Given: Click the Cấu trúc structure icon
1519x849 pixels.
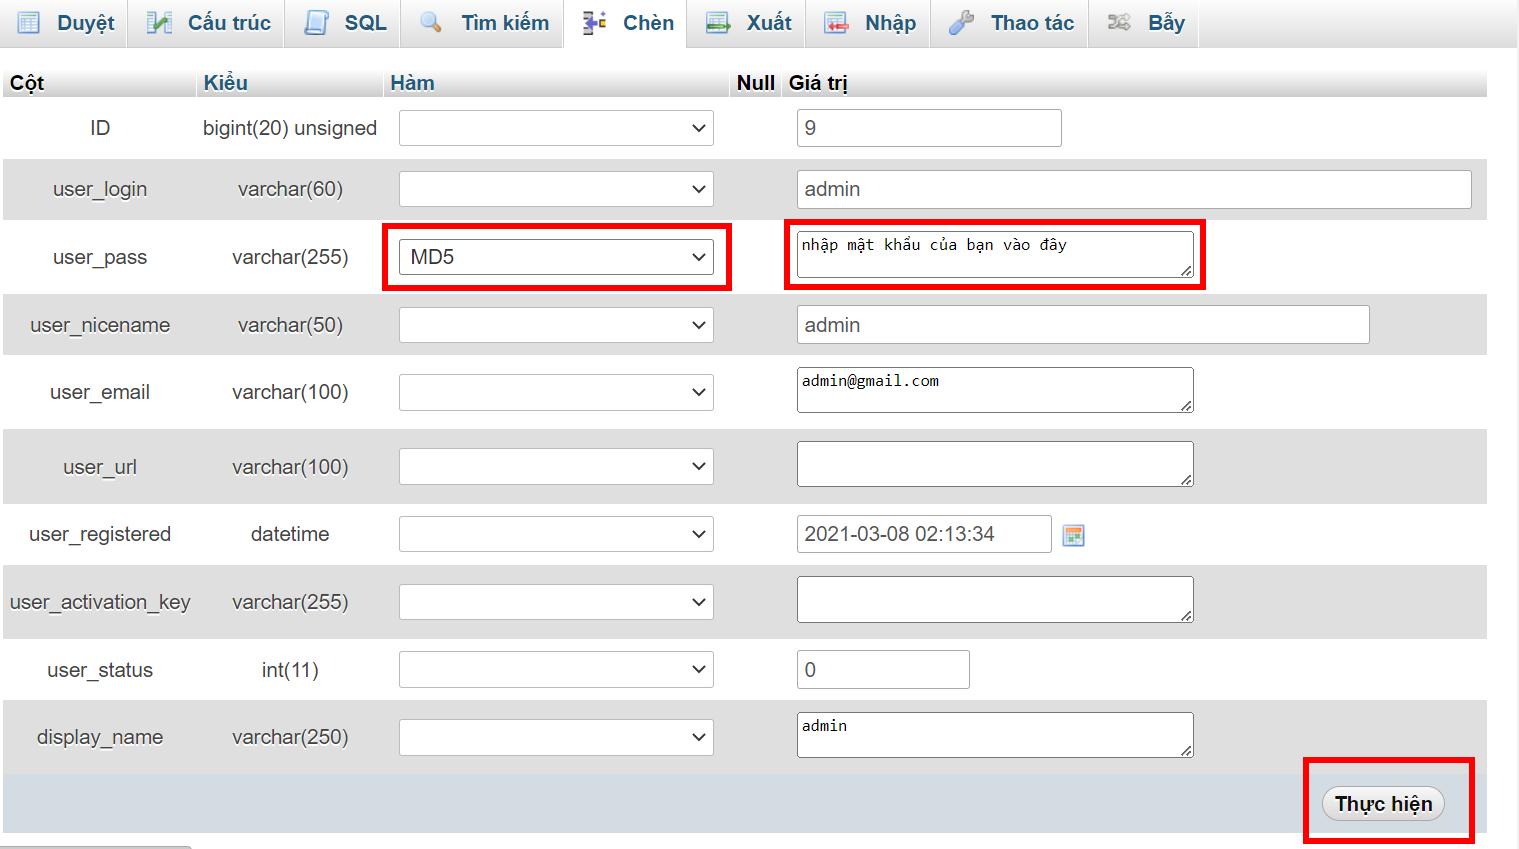Looking at the screenshot, I should click(159, 23).
